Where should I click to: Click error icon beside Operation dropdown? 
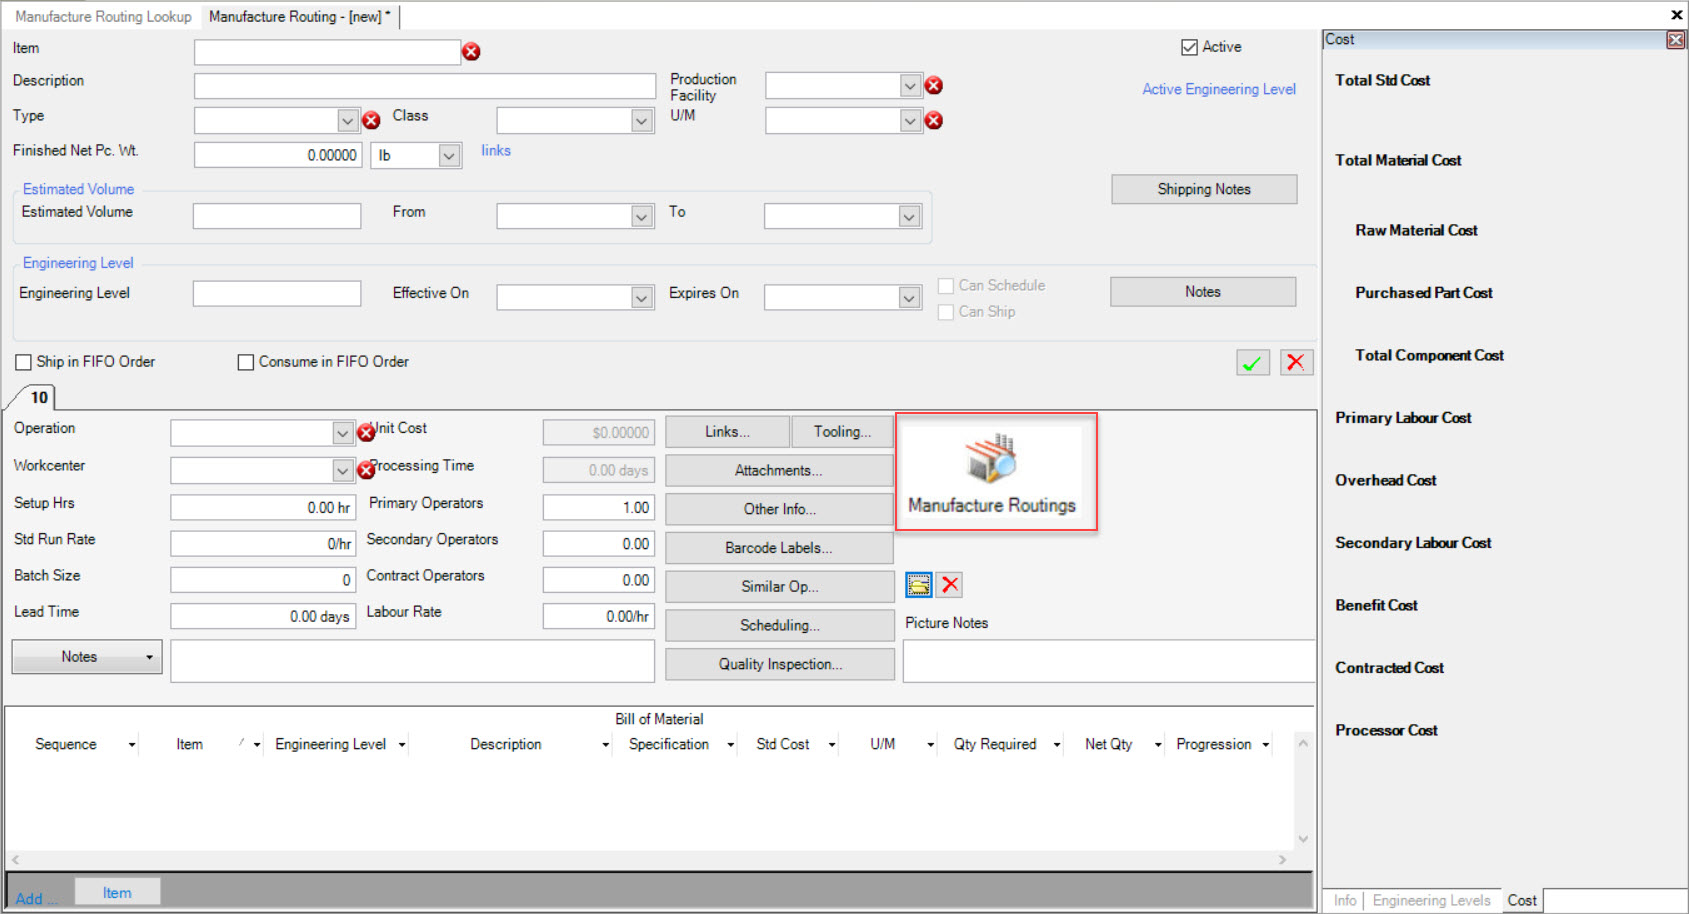[366, 433]
